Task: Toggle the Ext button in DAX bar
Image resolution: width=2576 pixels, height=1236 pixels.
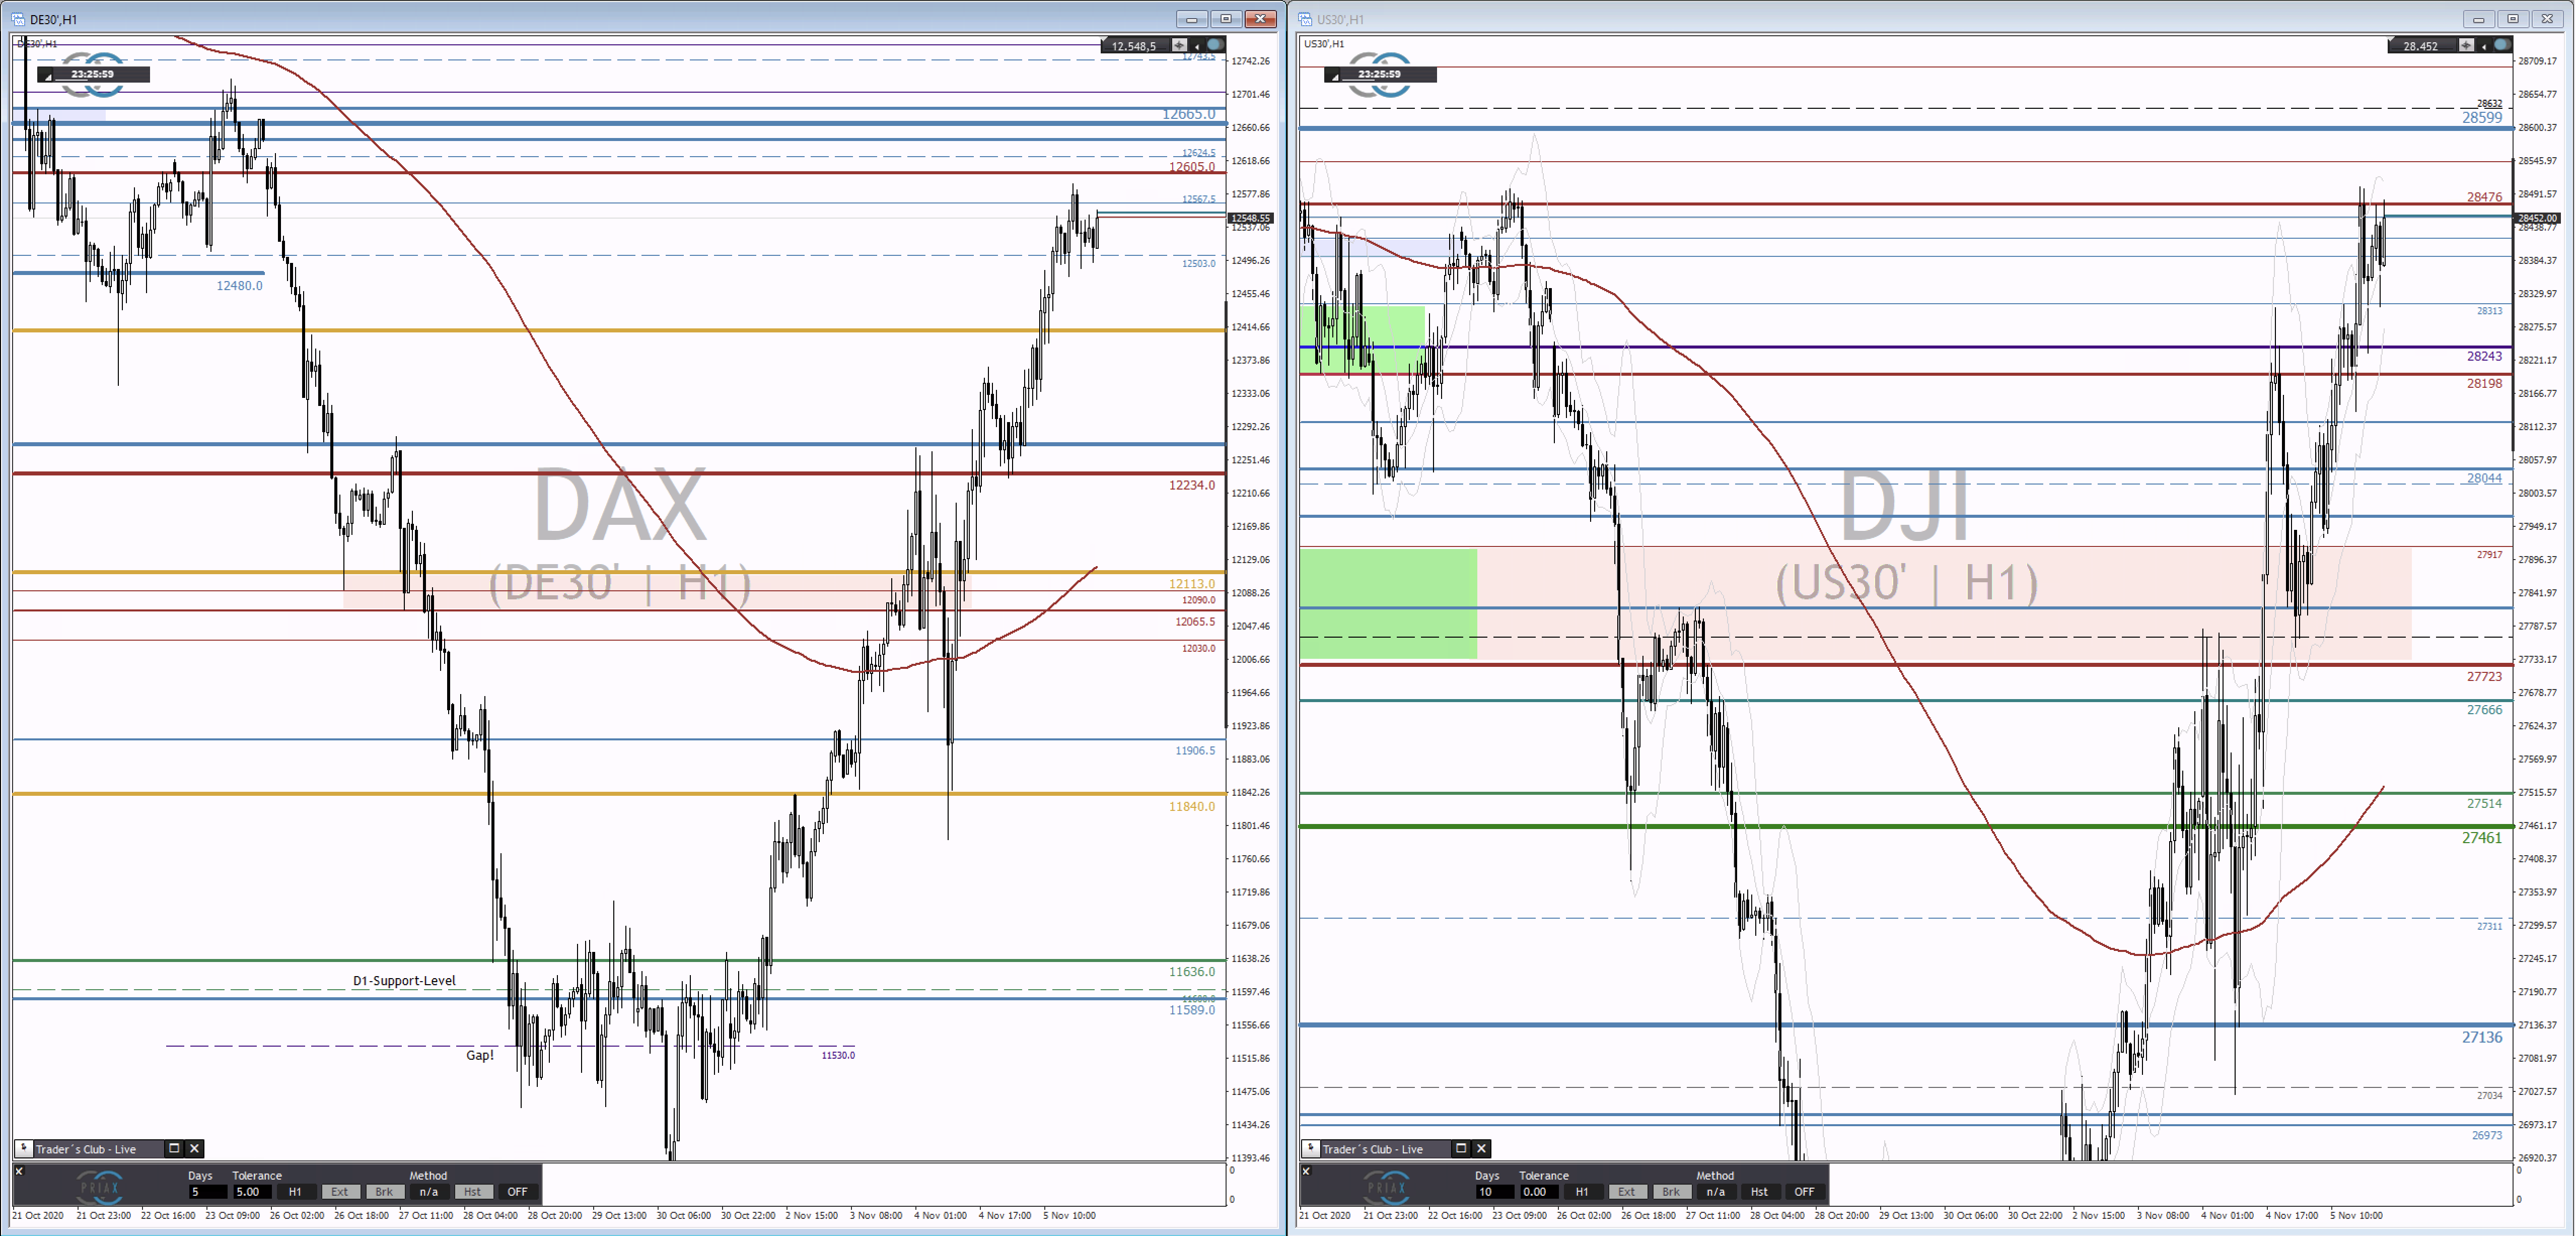Action: pos(340,1192)
